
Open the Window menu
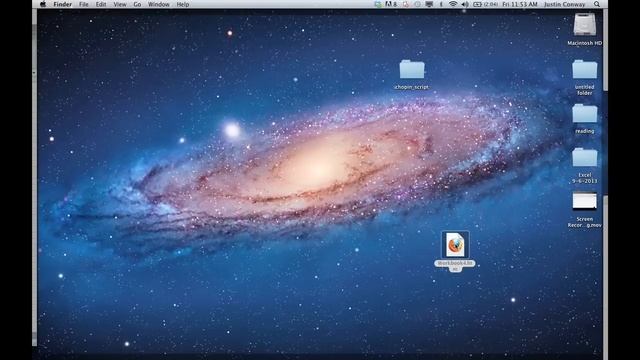pos(158,4)
